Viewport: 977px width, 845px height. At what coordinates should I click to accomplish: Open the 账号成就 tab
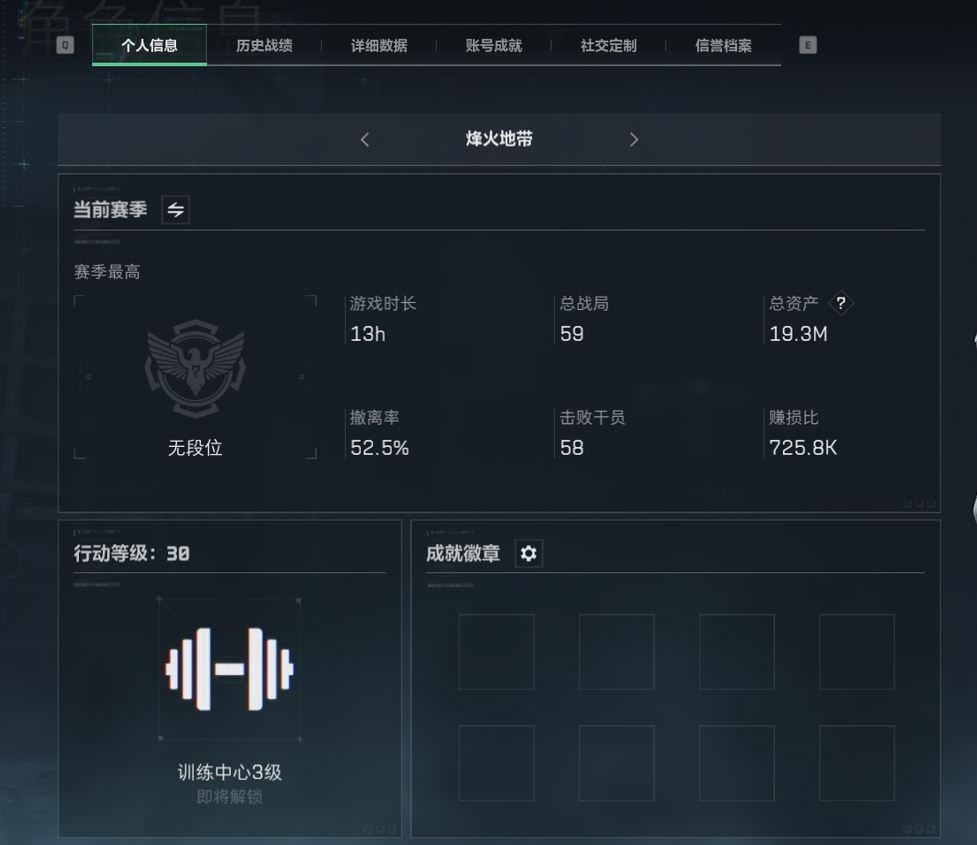(x=493, y=45)
